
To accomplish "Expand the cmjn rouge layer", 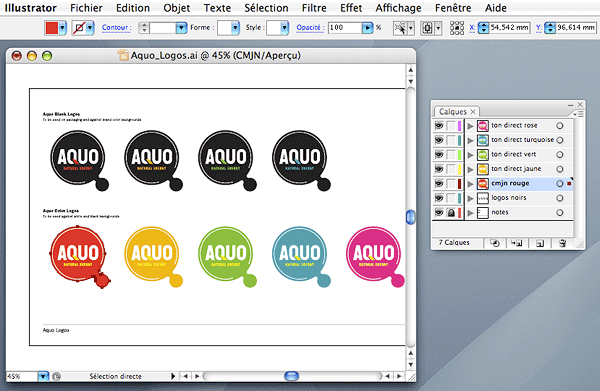I will click(x=471, y=184).
